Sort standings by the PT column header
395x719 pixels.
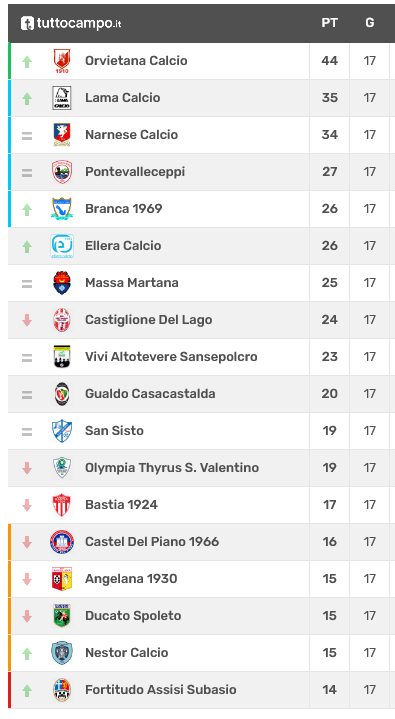click(x=329, y=23)
